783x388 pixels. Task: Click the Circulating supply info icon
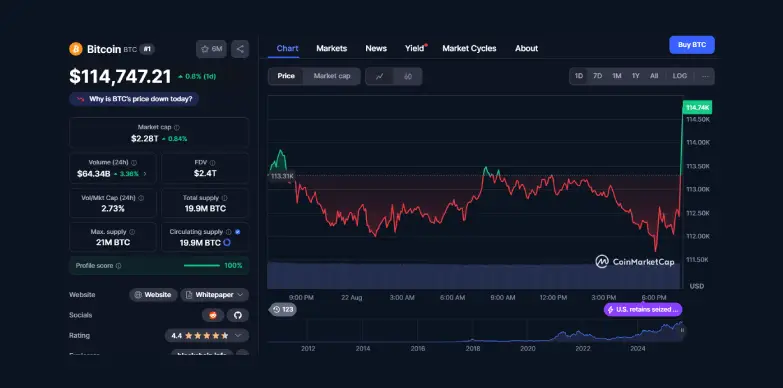click(x=229, y=232)
